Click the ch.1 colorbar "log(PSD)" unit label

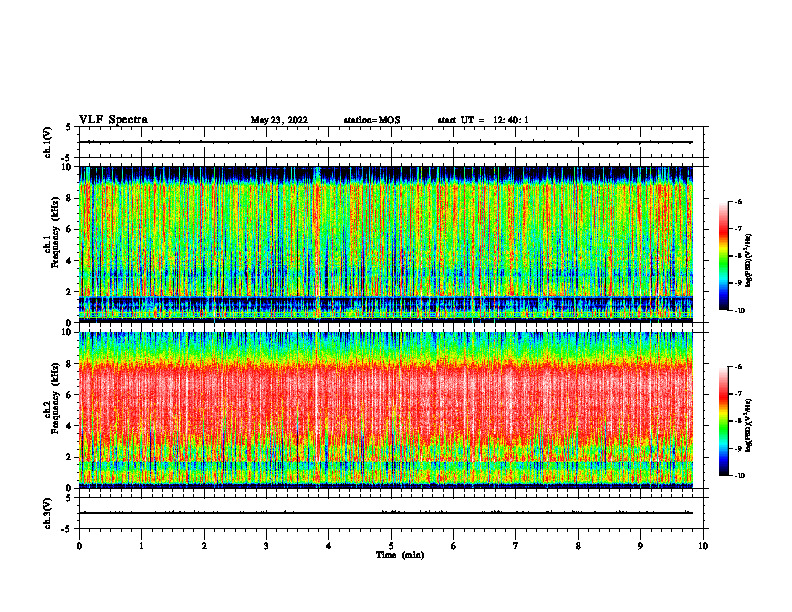pyautogui.click(x=749, y=260)
